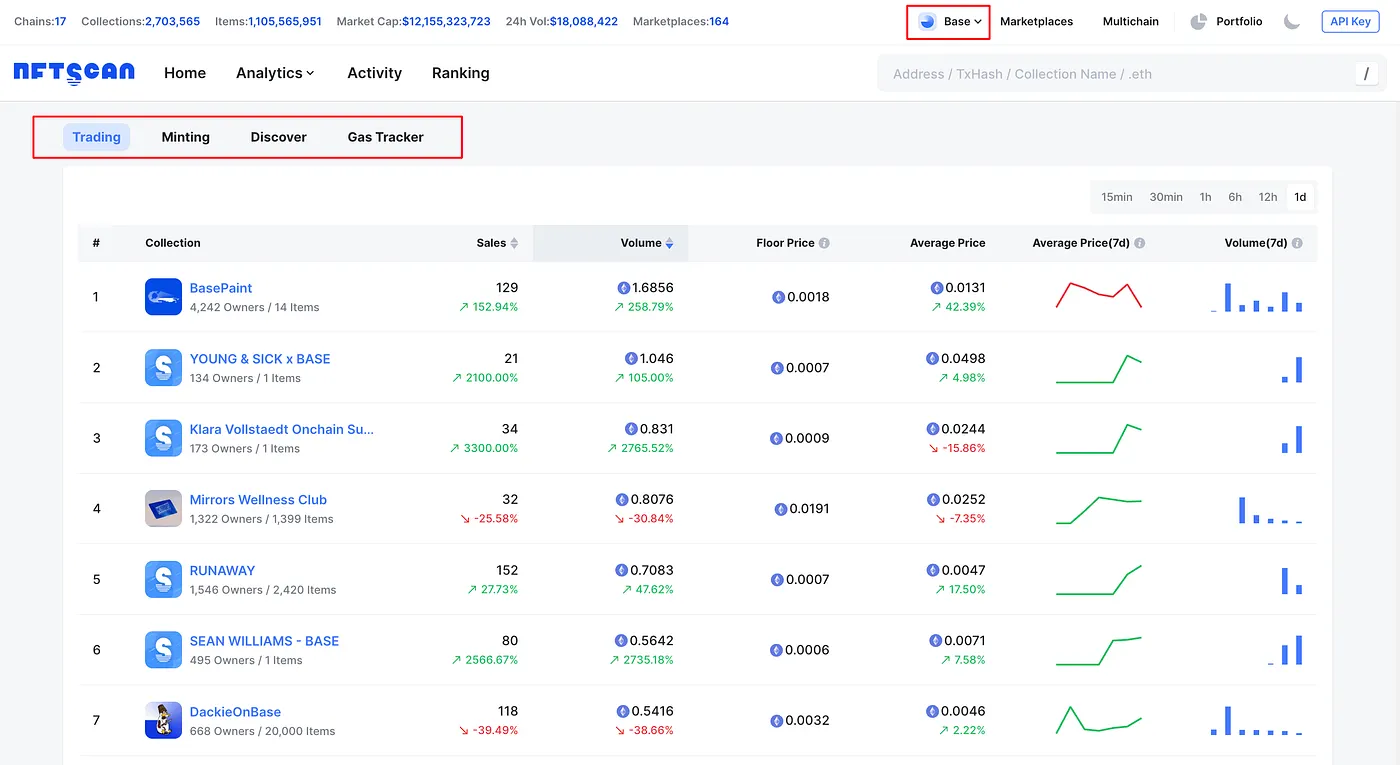Image resolution: width=1400 pixels, height=765 pixels.
Task: Click the Base chain logo icon
Action: click(x=927, y=21)
